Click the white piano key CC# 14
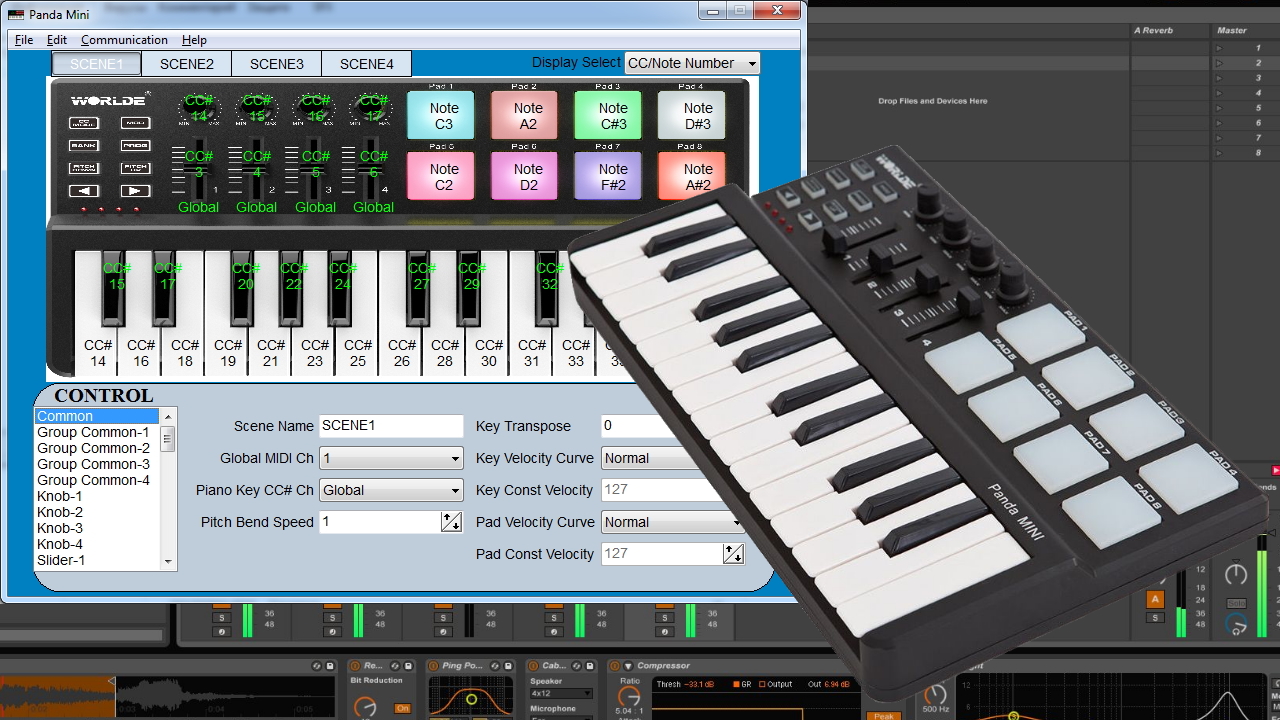Screen dimensions: 1280x720 click(97, 352)
